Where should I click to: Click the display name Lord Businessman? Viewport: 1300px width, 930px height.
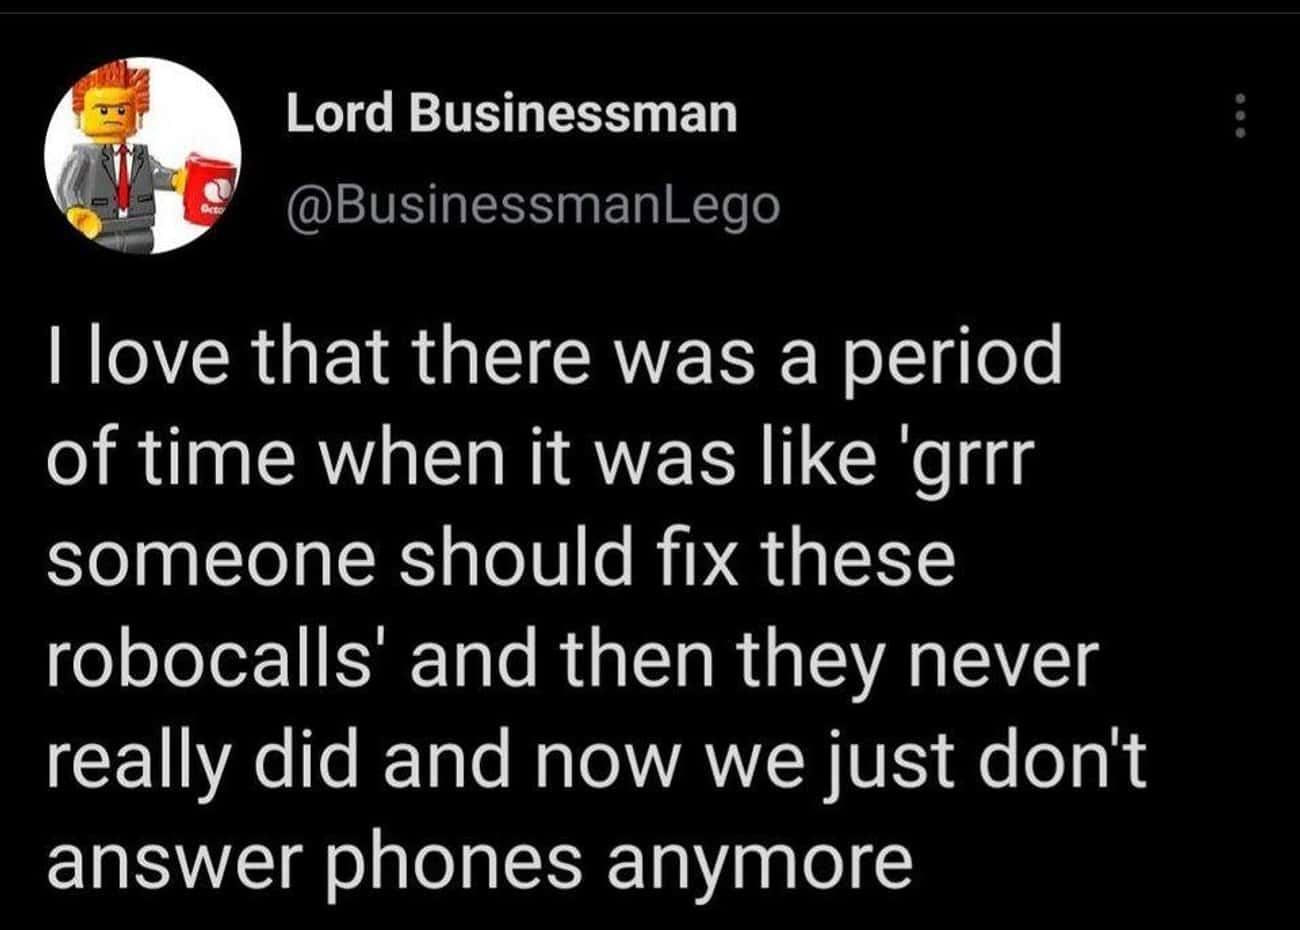click(x=511, y=113)
